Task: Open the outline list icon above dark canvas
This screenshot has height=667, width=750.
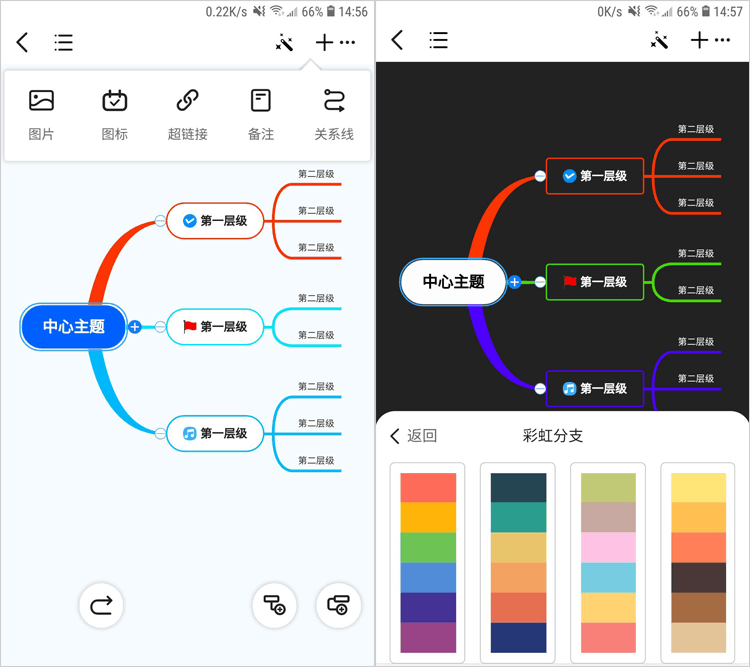Action: [x=438, y=40]
